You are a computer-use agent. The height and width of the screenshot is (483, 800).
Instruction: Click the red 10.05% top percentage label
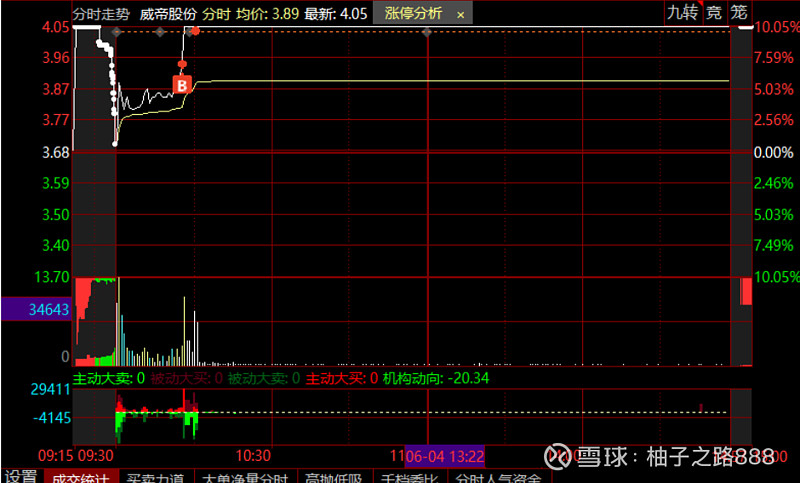(x=776, y=27)
